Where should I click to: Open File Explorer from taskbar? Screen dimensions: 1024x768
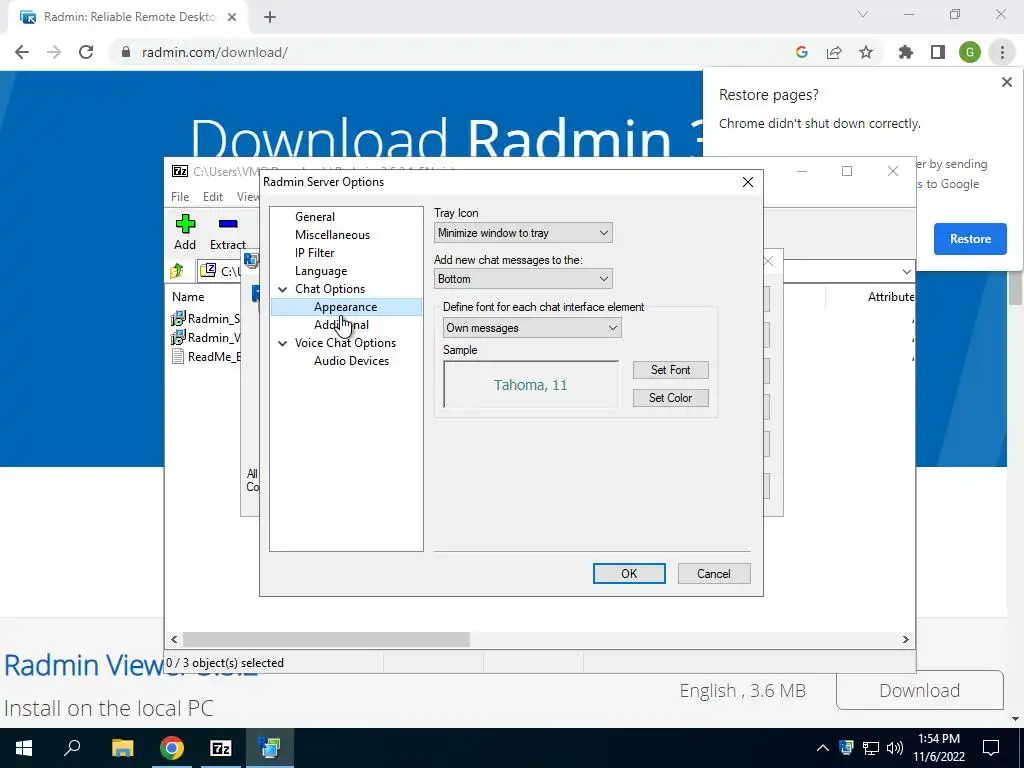tap(122, 748)
